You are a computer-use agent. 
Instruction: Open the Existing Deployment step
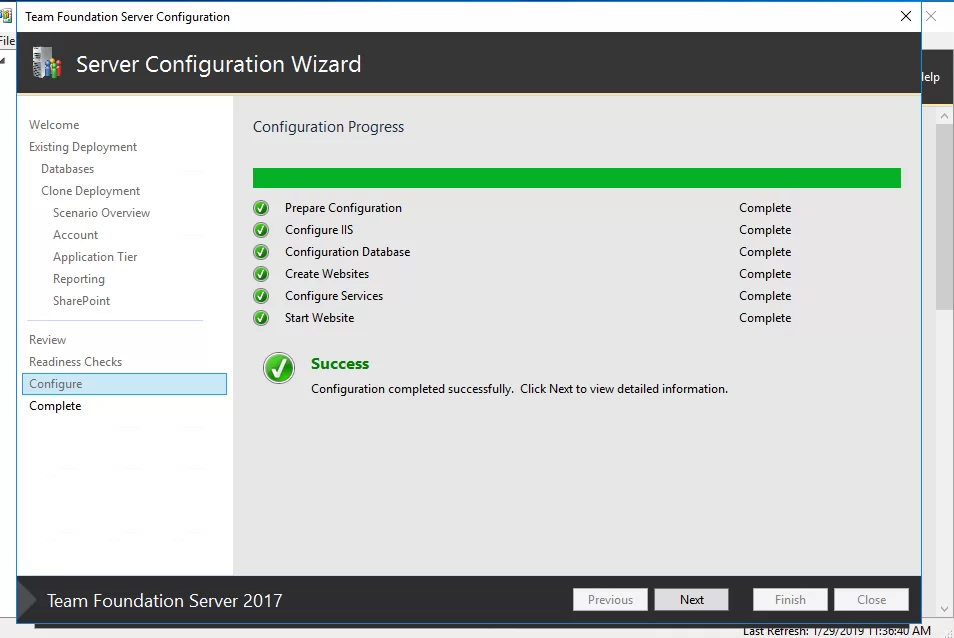[83, 147]
